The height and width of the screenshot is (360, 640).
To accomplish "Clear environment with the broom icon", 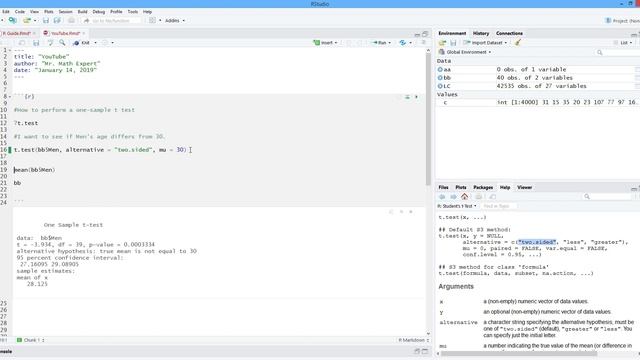I will (x=518, y=42).
